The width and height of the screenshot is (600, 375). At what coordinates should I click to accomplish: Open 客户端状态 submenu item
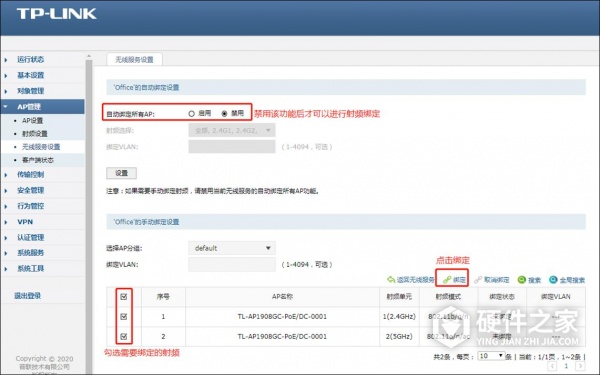[x=38, y=160]
